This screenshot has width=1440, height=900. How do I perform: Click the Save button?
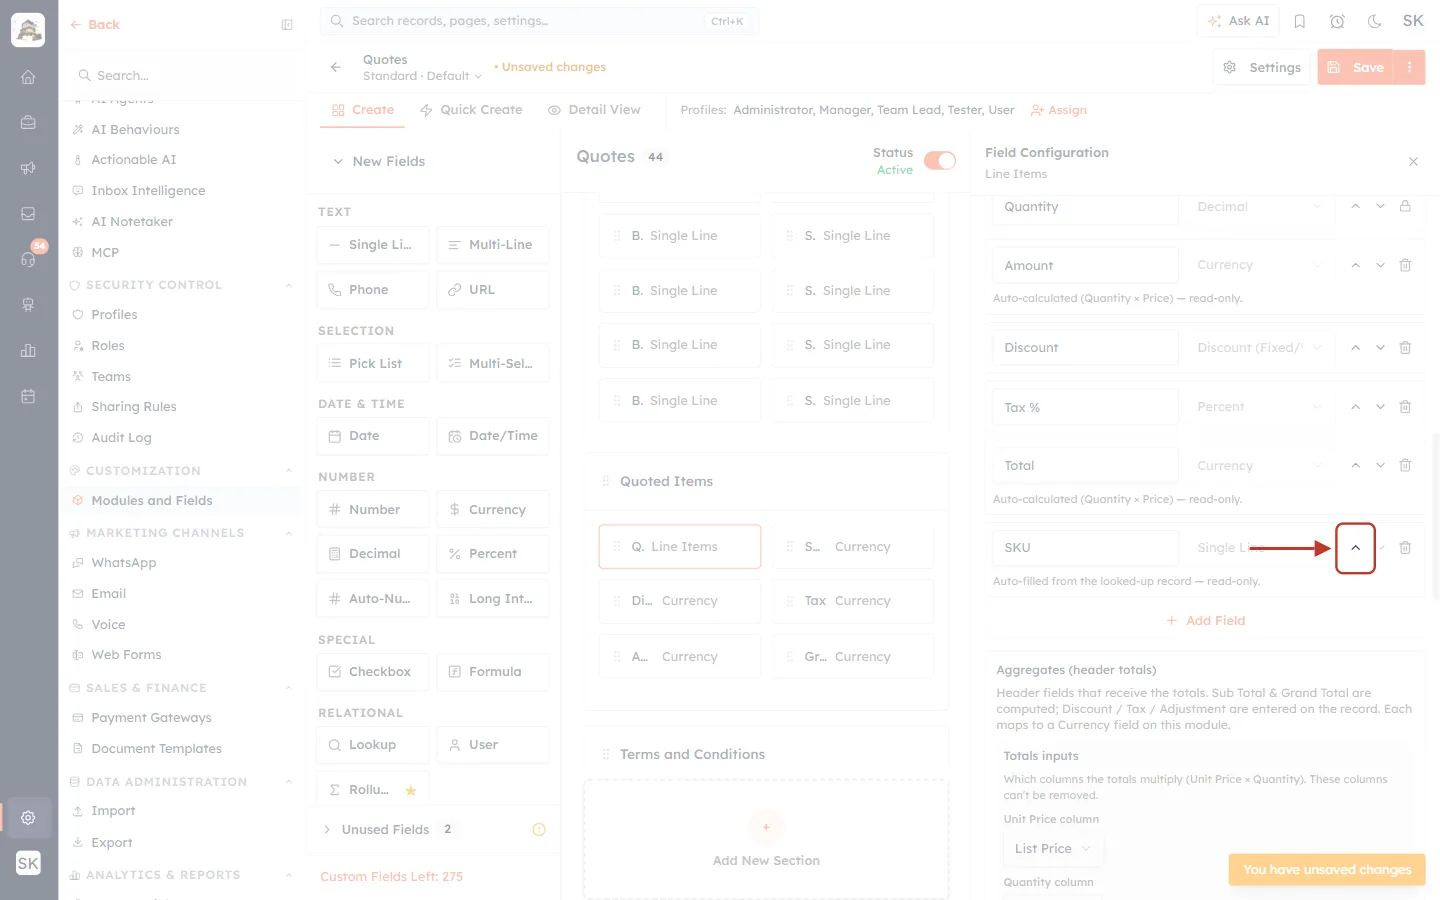1357,67
